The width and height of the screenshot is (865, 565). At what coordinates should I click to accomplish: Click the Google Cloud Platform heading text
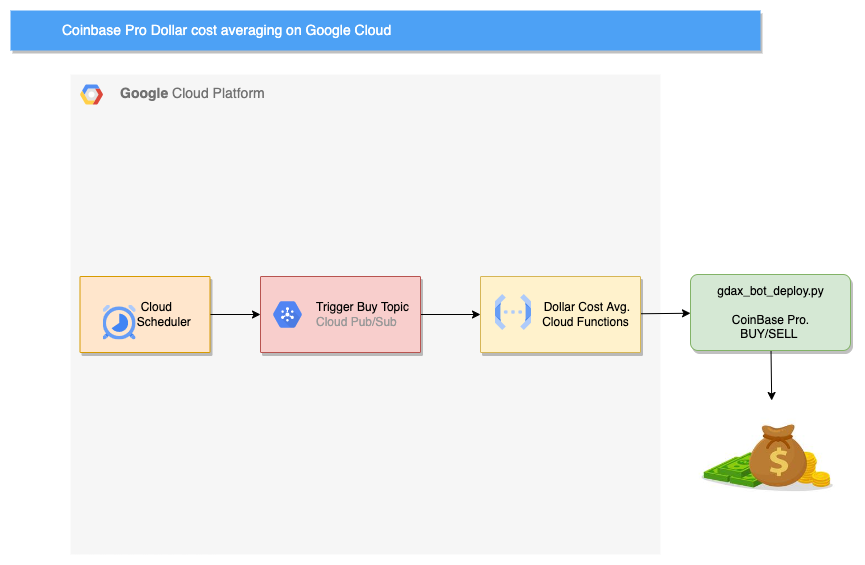(x=192, y=93)
